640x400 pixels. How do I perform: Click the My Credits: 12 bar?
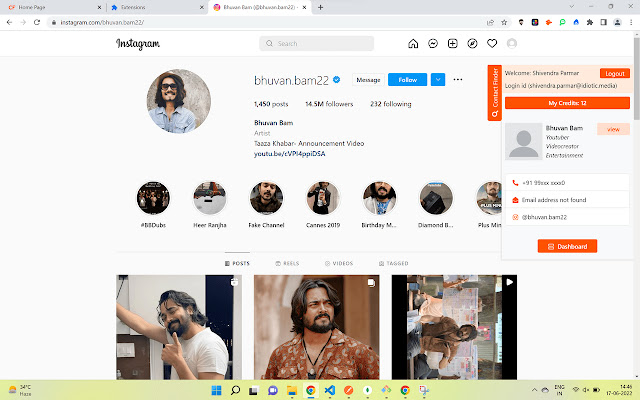[567, 103]
